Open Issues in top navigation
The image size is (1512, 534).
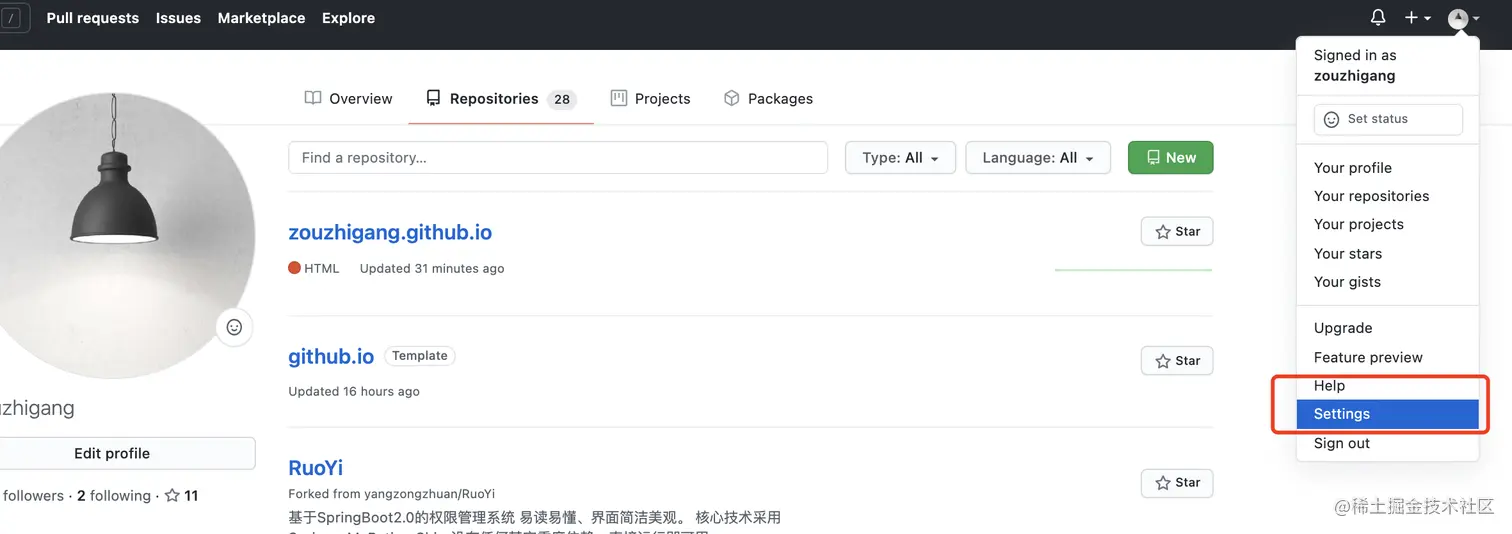(178, 18)
